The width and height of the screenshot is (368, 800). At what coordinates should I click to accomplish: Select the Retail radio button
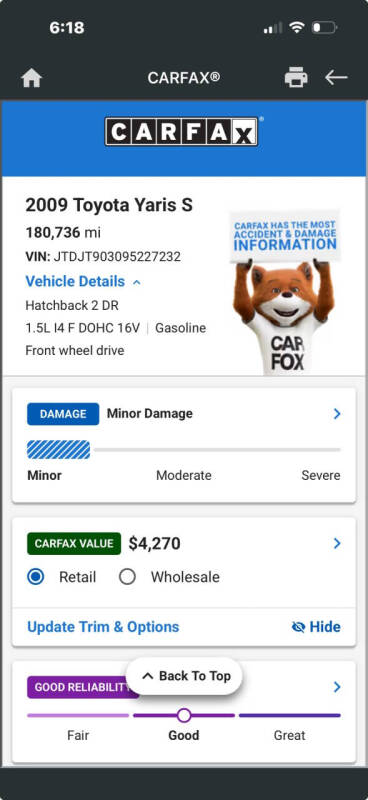[x=35, y=577]
